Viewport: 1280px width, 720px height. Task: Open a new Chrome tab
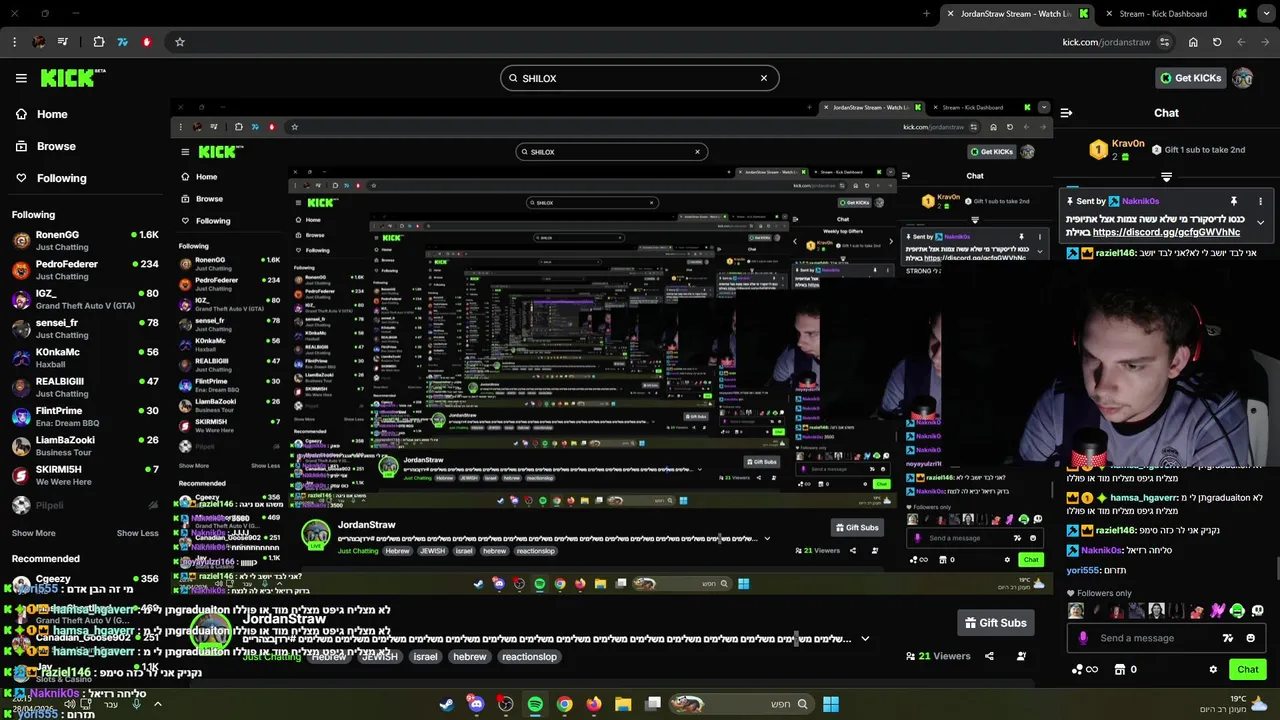(x=926, y=14)
